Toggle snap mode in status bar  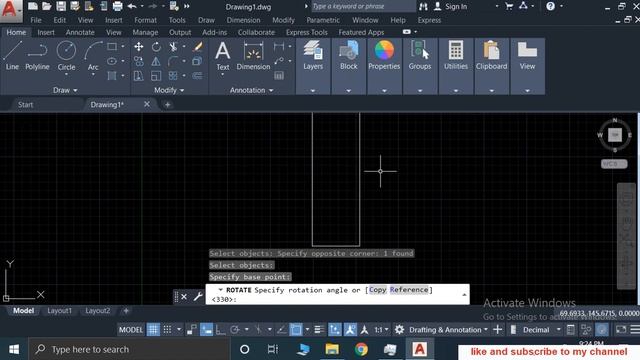[x=167, y=330]
